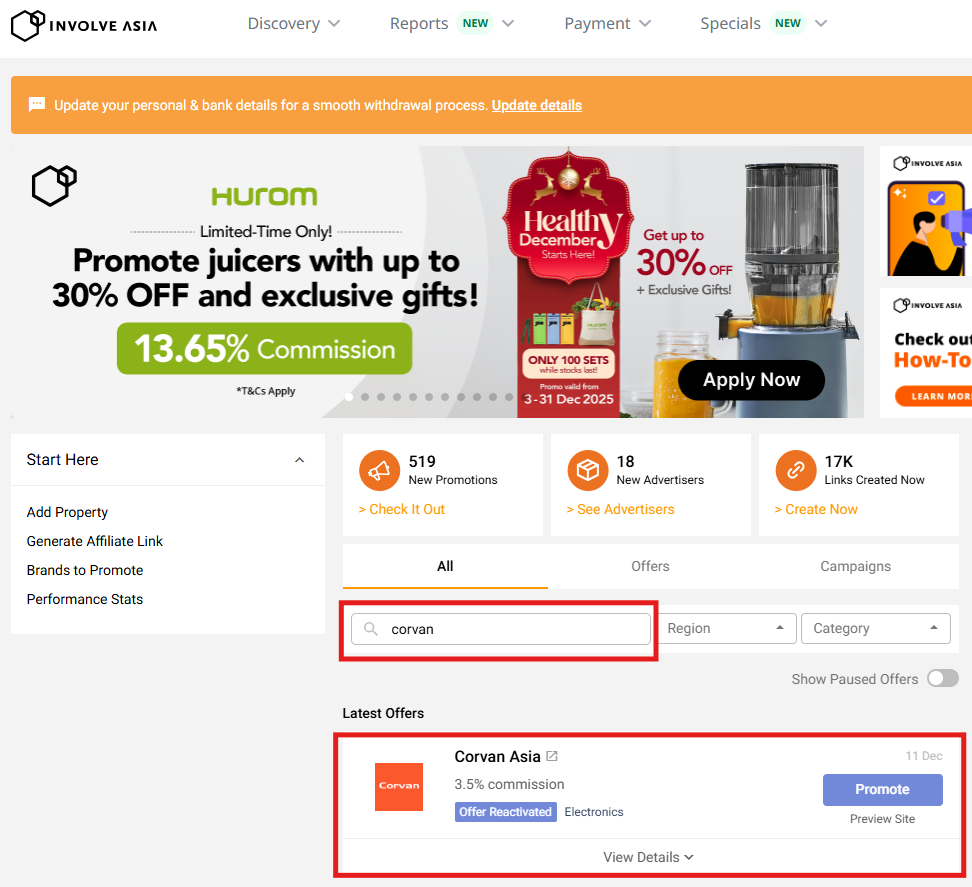Image resolution: width=972 pixels, height=887 pixels.
Task: Click the link chain Links Created icon
Action: coord(796,470)
